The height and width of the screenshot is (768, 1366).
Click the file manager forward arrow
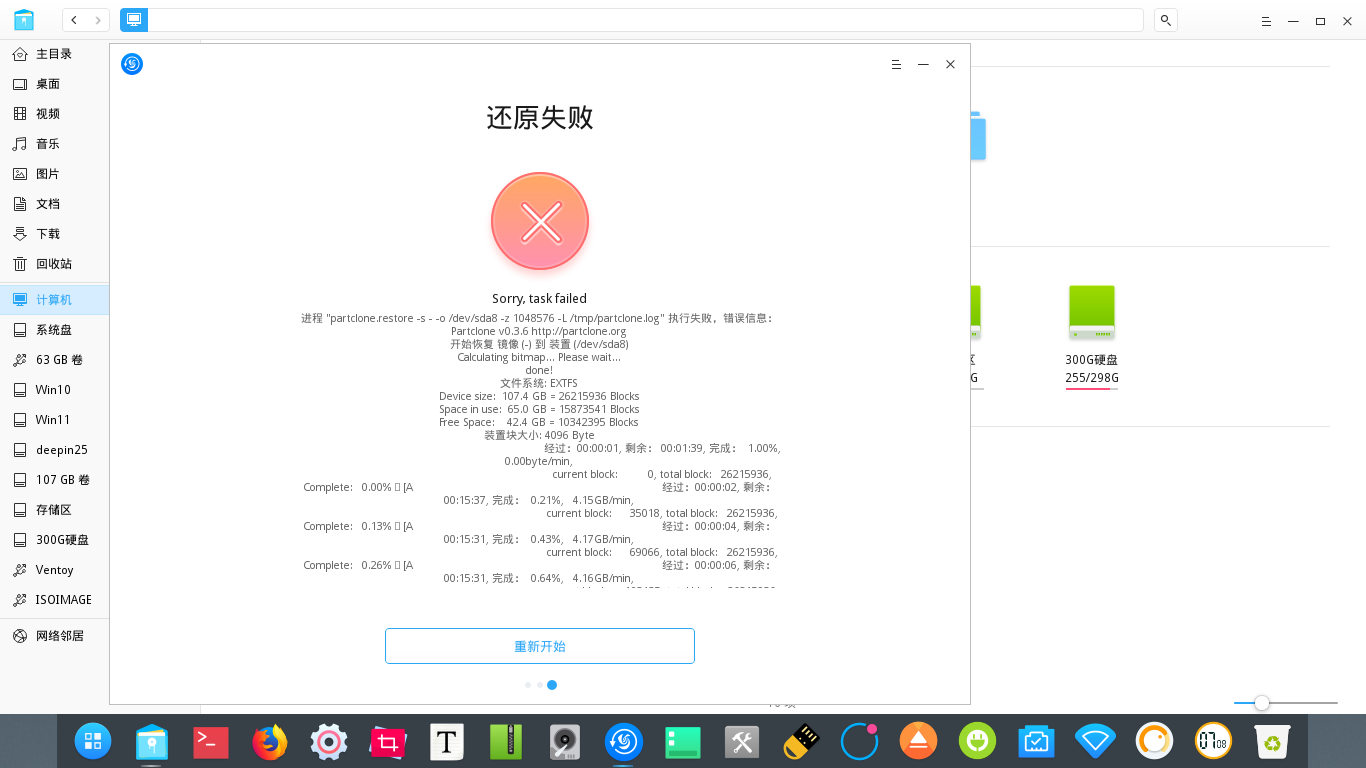coord(98,20)
